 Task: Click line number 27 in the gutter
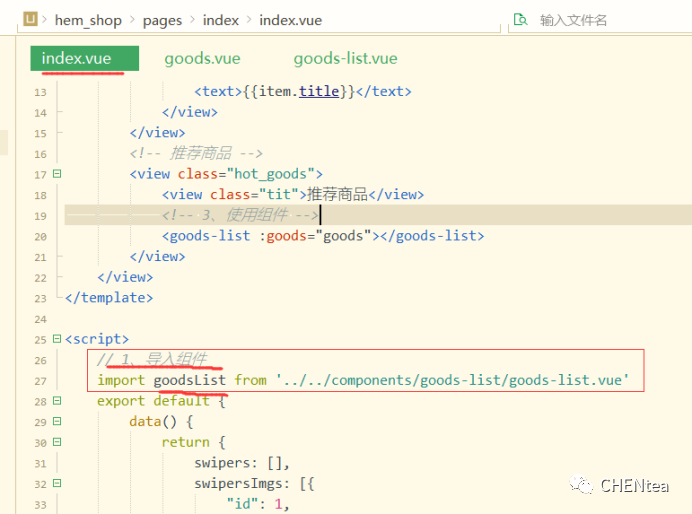[40, 380]
